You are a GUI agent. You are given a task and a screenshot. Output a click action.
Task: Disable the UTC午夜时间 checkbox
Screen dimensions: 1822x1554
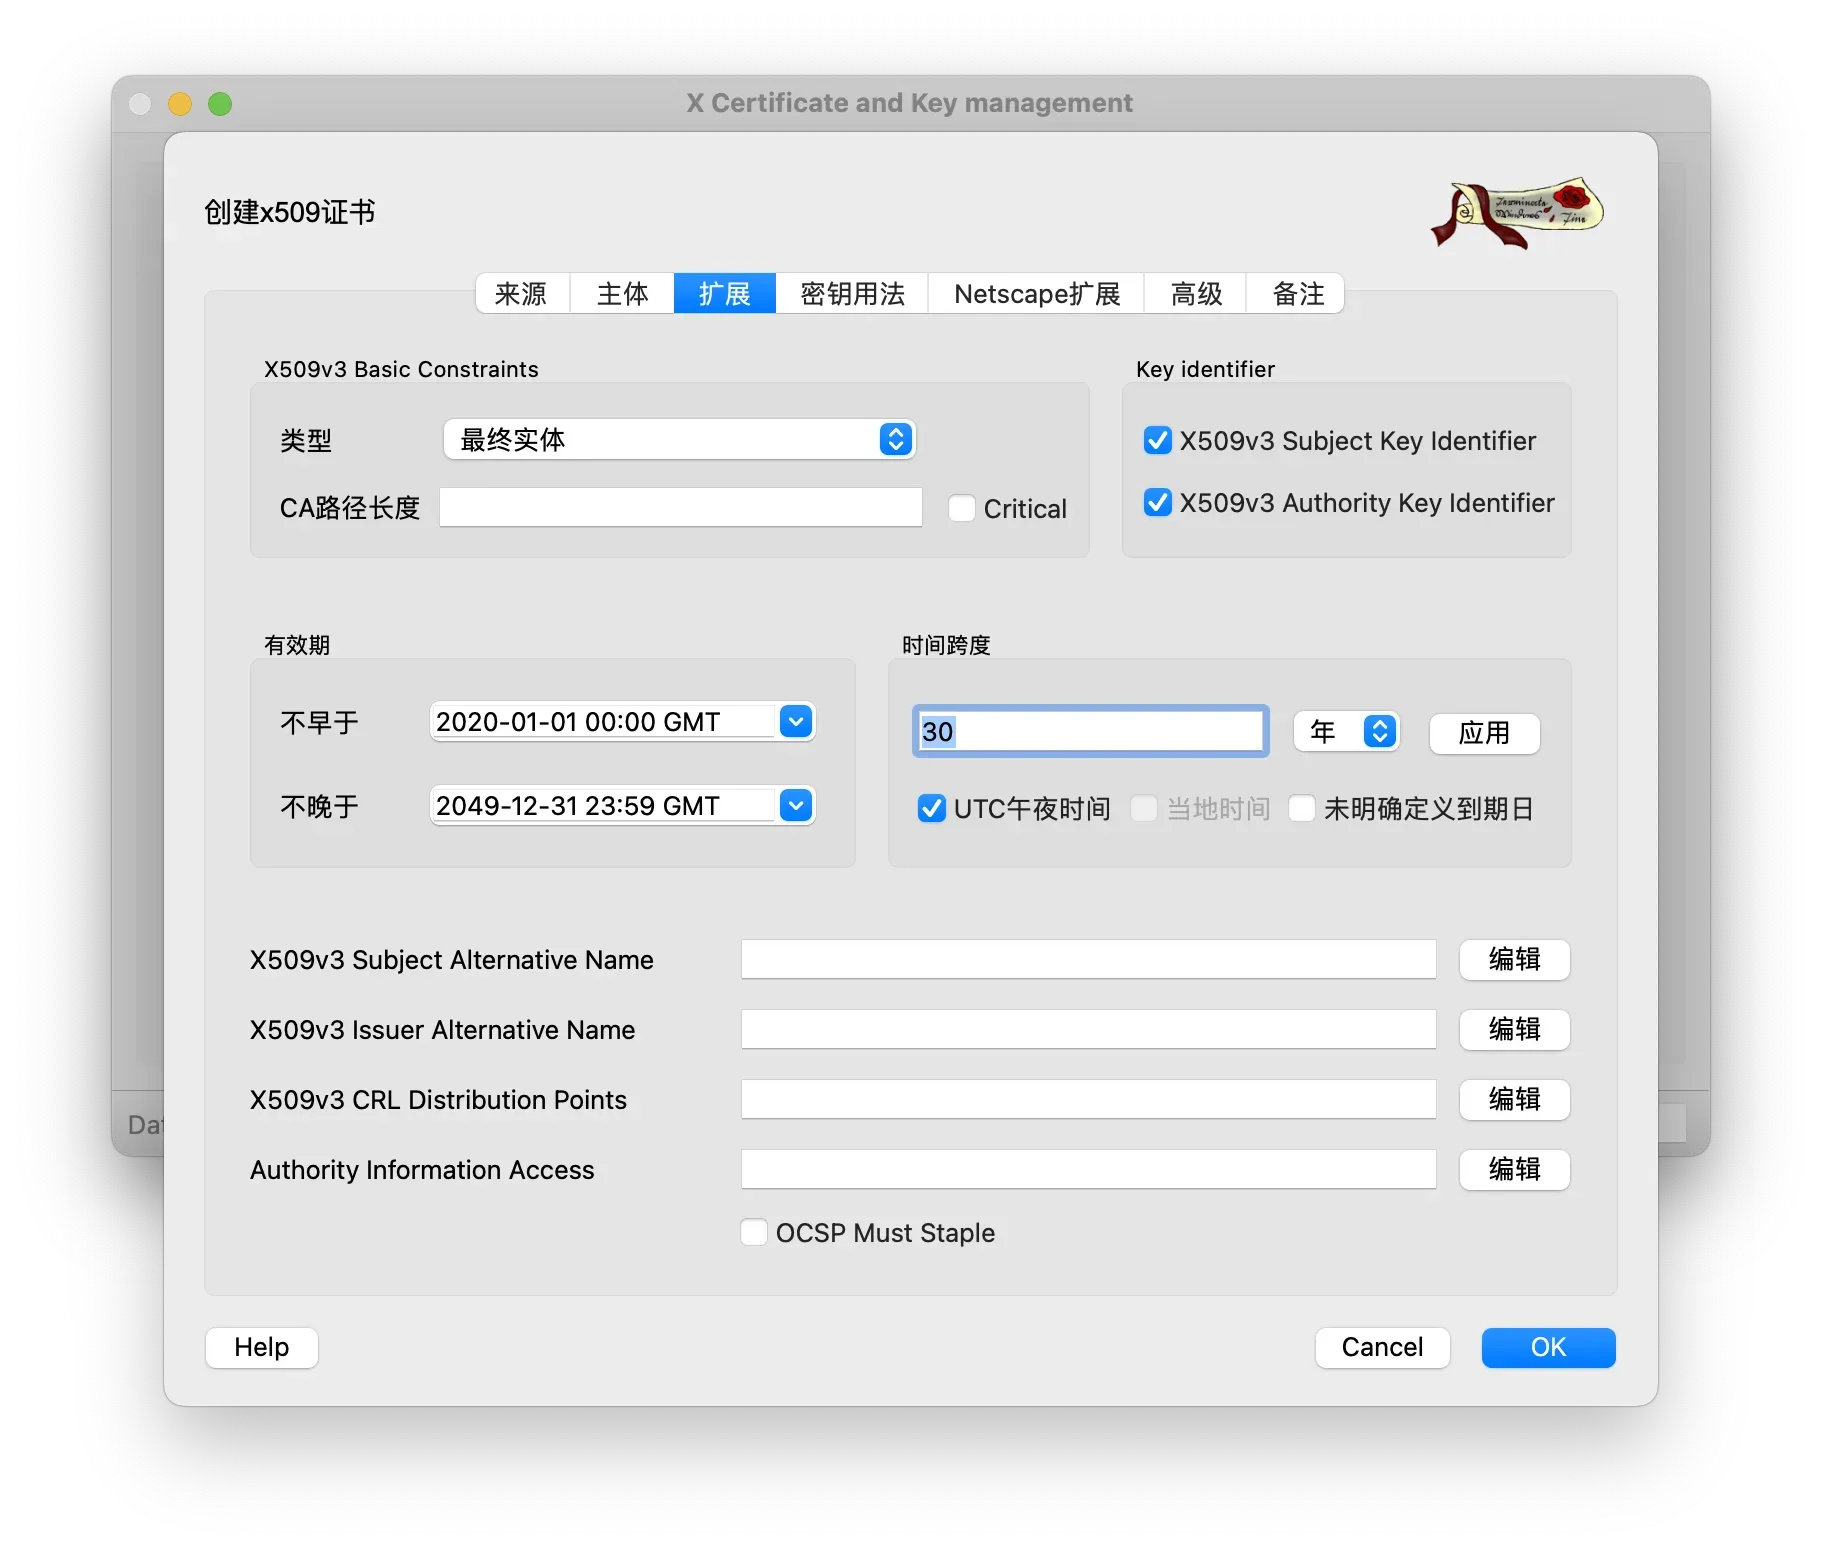(x=931, y=809)
